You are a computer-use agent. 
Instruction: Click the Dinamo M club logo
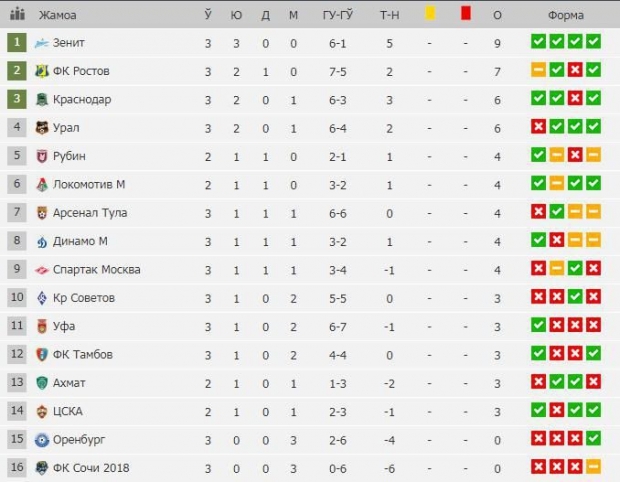pyautogui.click(x=42, y=242)
